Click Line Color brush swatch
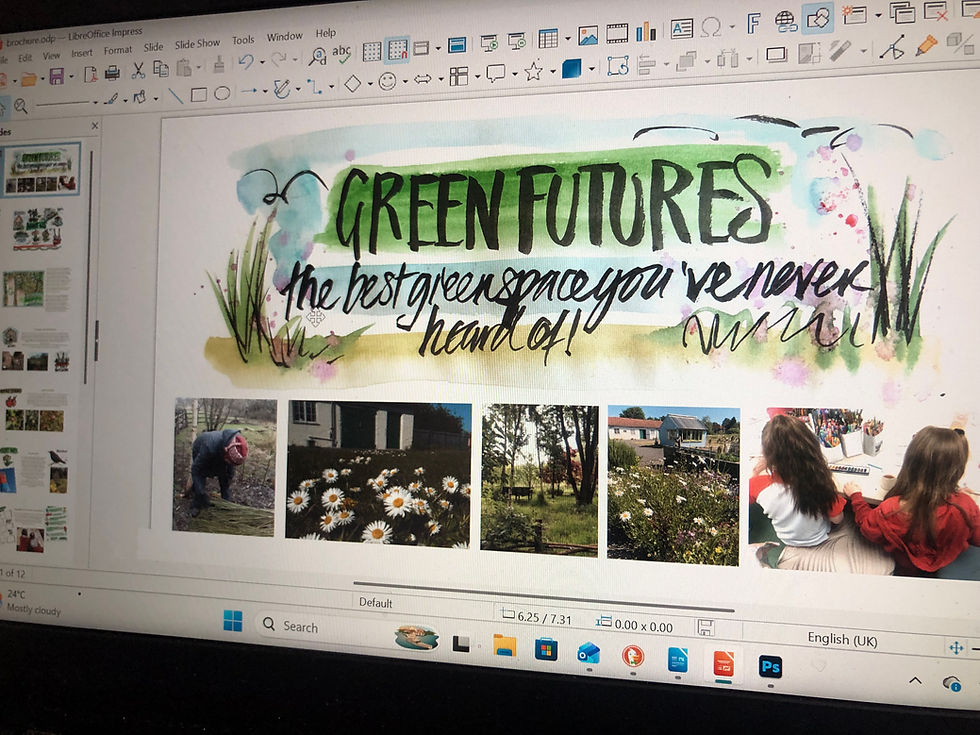 [111, 99]
